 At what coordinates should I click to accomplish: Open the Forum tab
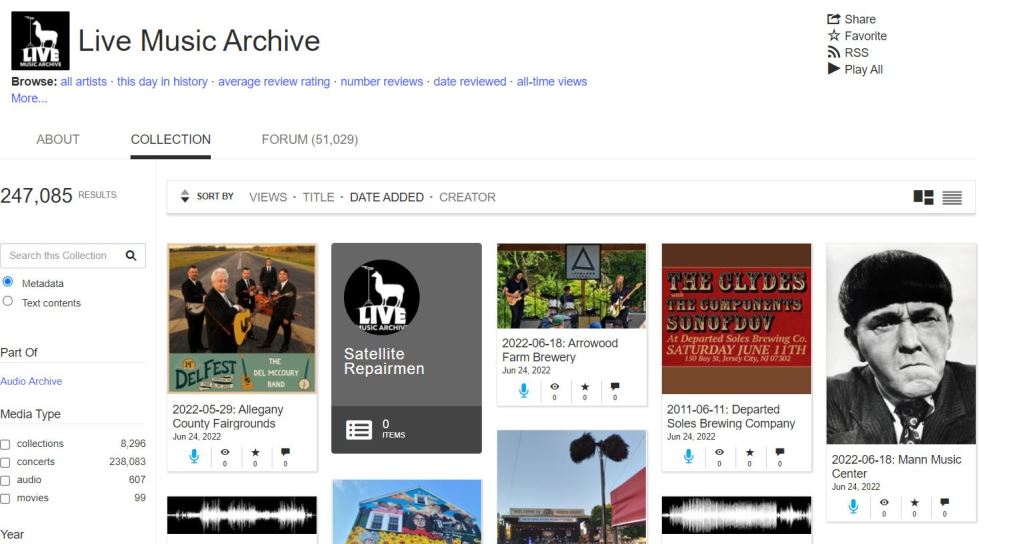coord(309,140)
